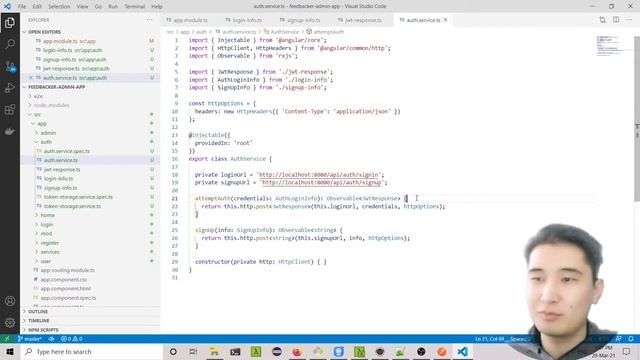640x360 pixels.
Task: Open editor more actions menu
Action: point(629,20)
